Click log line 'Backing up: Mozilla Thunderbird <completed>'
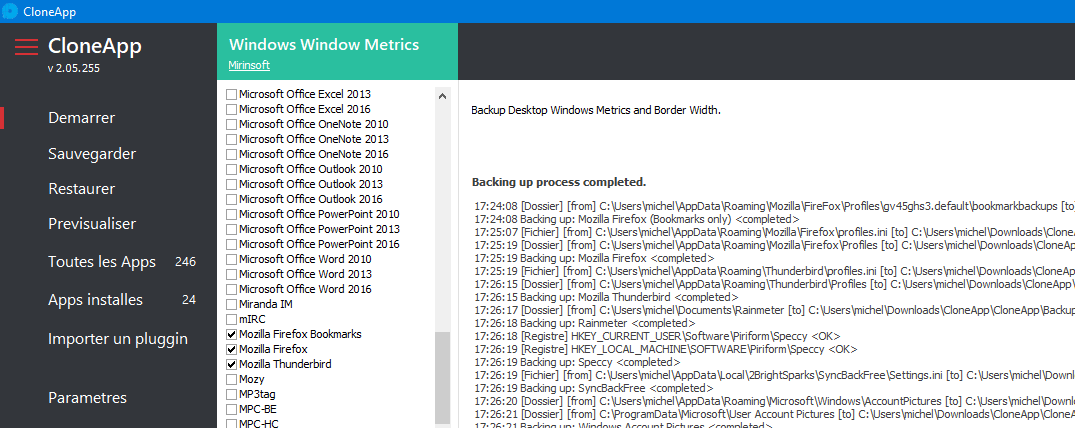This screenshot has width=1075, height=428. [606, 297]
